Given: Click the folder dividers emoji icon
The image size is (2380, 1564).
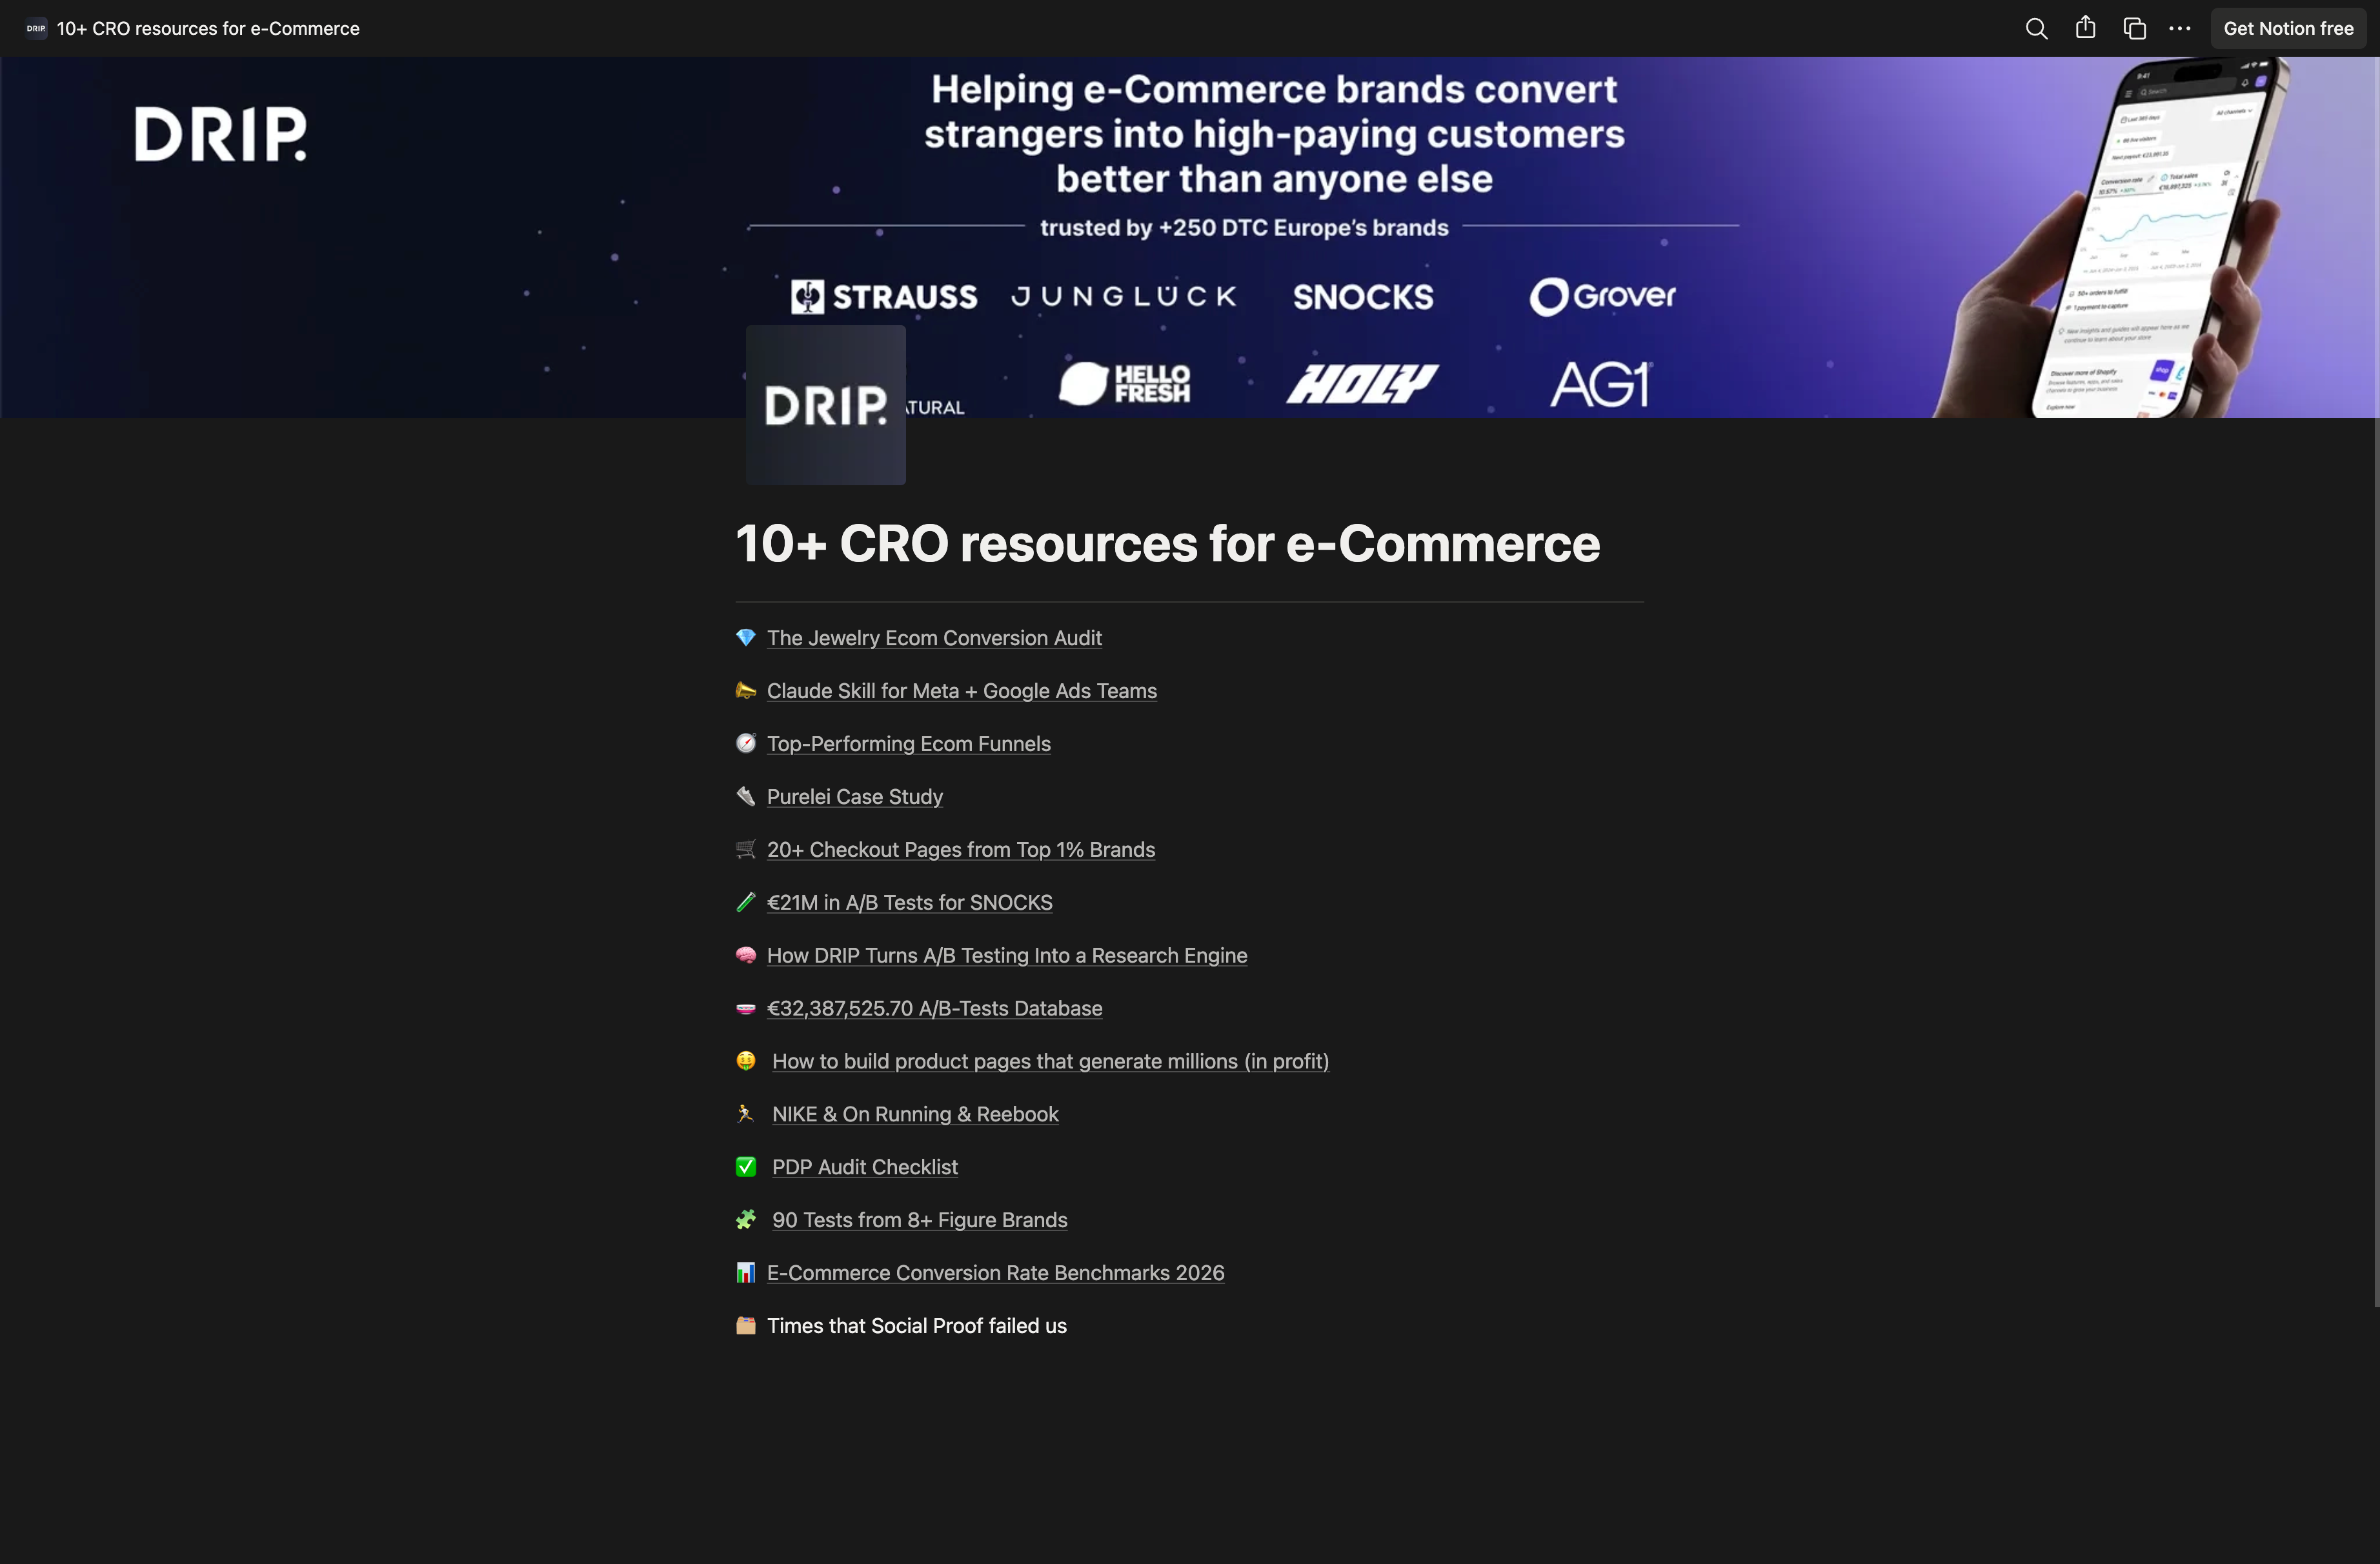Looking at the screenshot, I should click(x=746, y=1326).
